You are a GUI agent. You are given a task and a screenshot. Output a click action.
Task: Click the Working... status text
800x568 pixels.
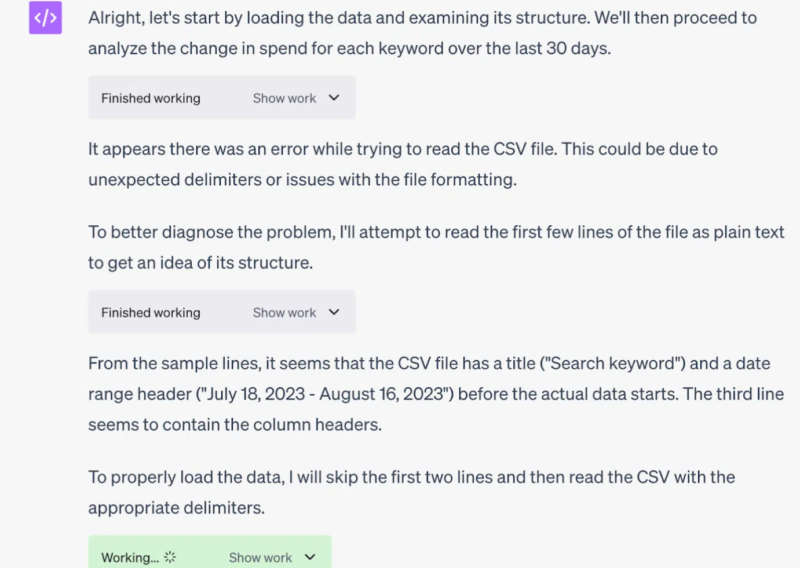pos(130,557)
